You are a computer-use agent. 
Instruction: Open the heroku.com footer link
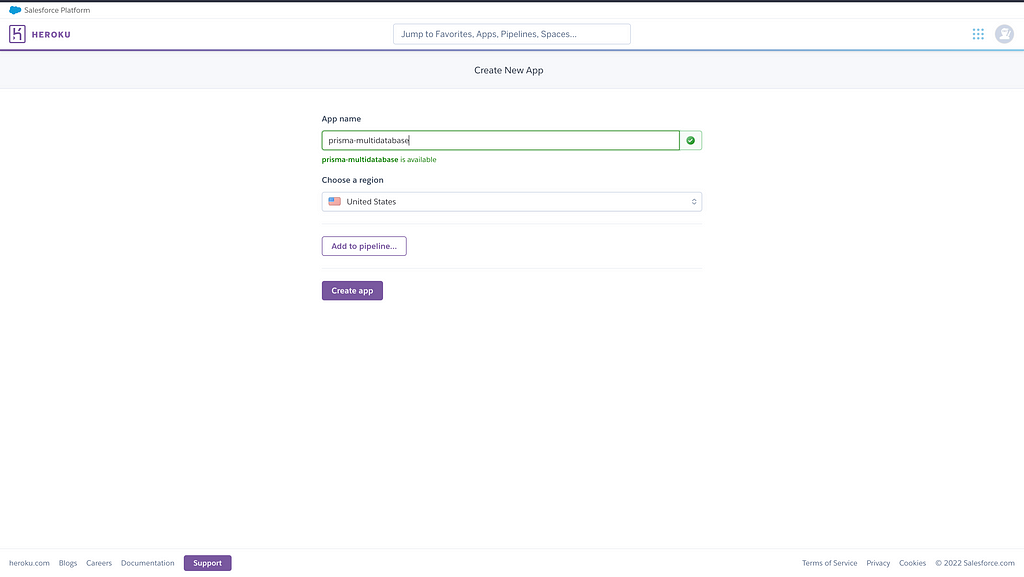point(29,563)
